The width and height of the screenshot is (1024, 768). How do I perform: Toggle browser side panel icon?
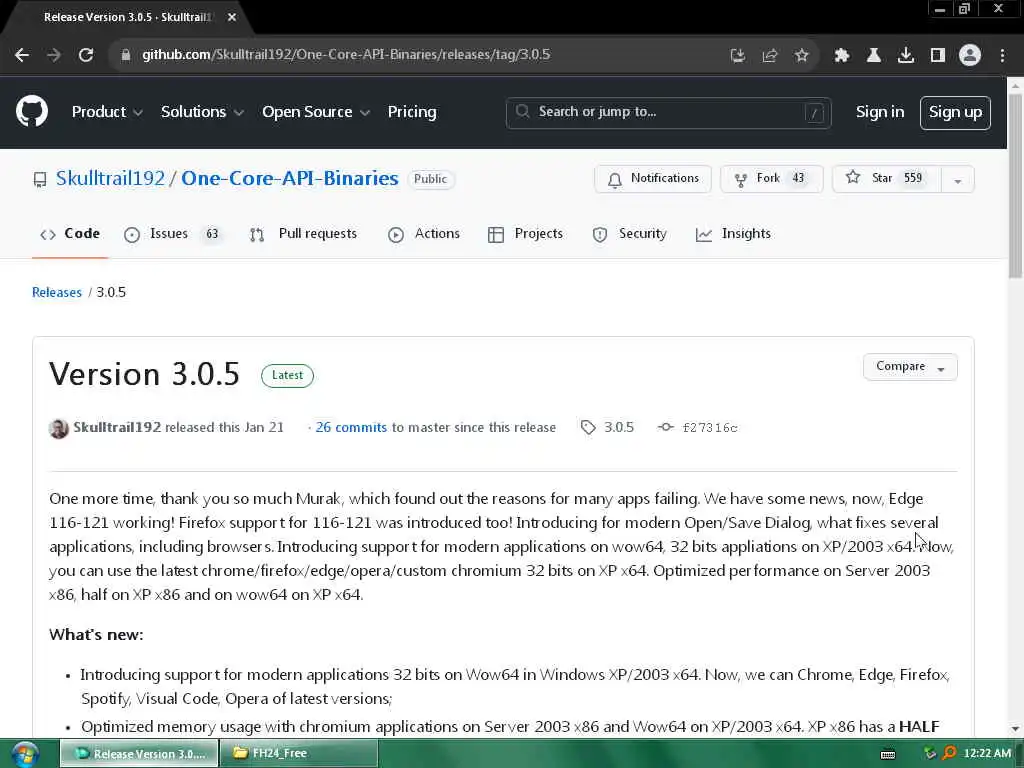point(938,56)
